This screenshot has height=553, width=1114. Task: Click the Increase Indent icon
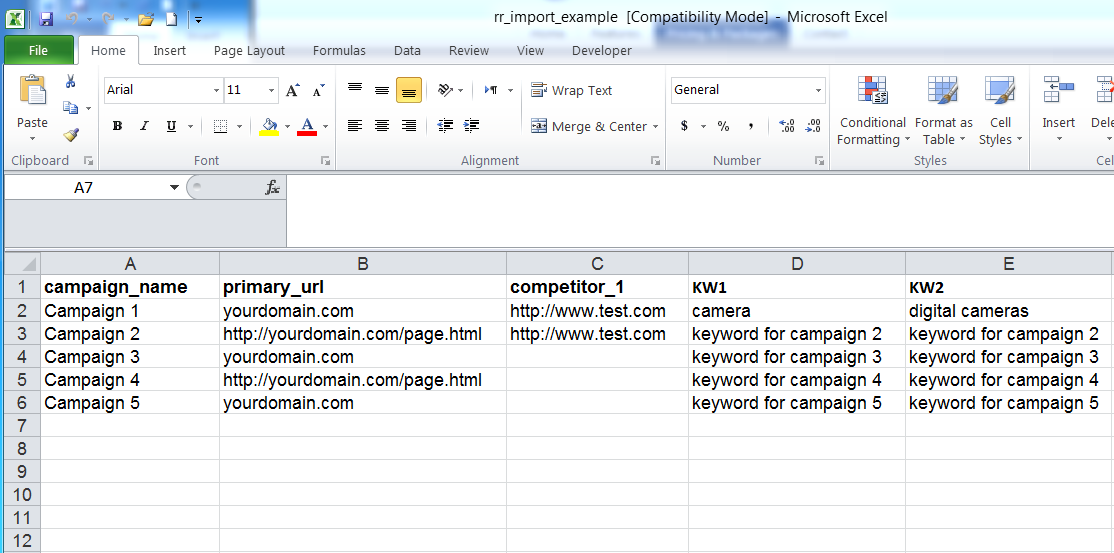[x=471, y=126]
